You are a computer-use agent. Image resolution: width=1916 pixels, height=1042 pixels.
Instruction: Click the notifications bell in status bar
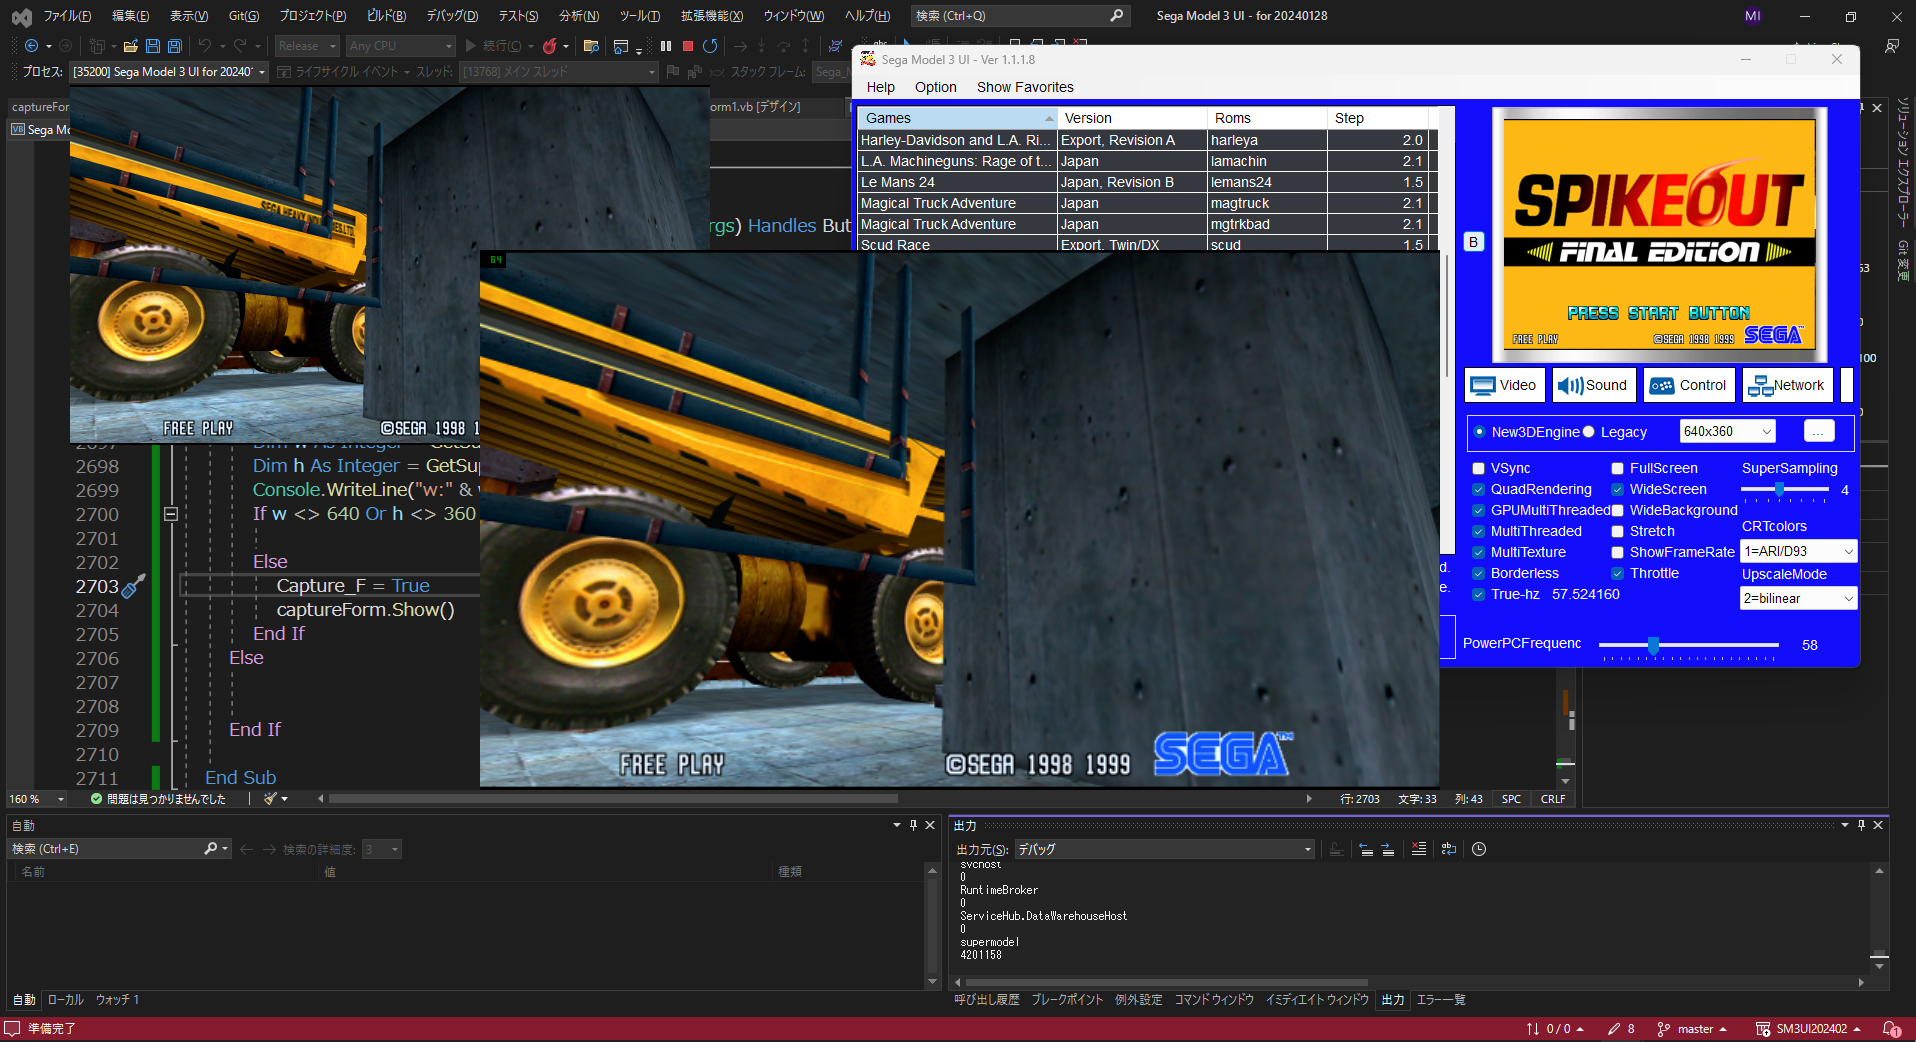coord(1891,1029)
